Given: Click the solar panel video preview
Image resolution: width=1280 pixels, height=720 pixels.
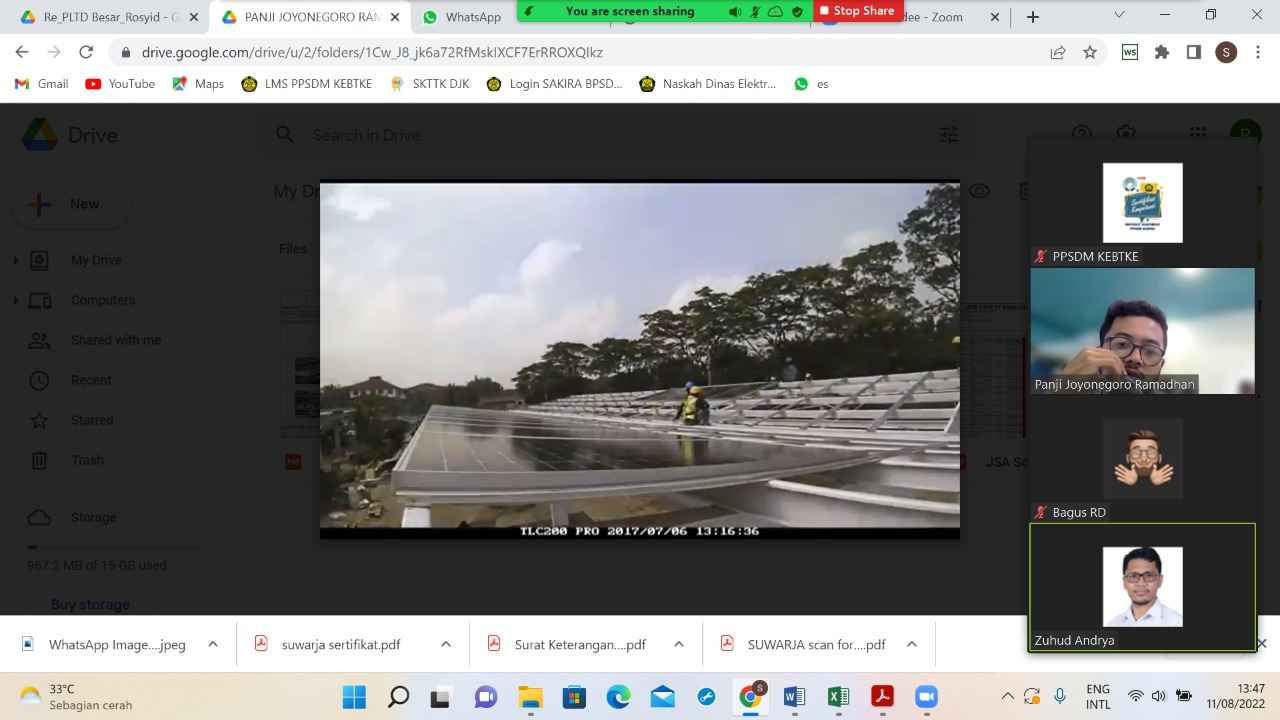Looking at the screenshot, I should click(640, 360).
